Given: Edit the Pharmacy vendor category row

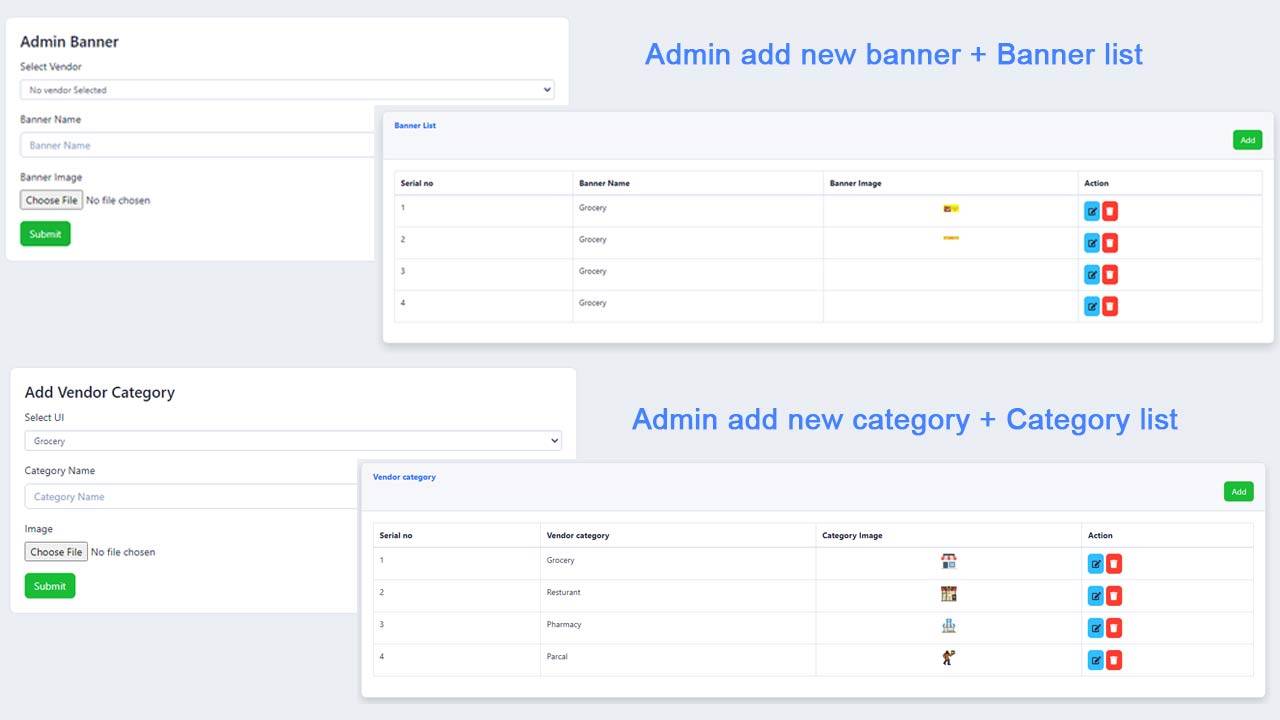Looking at the screenshot, I should click(1095, 628).
